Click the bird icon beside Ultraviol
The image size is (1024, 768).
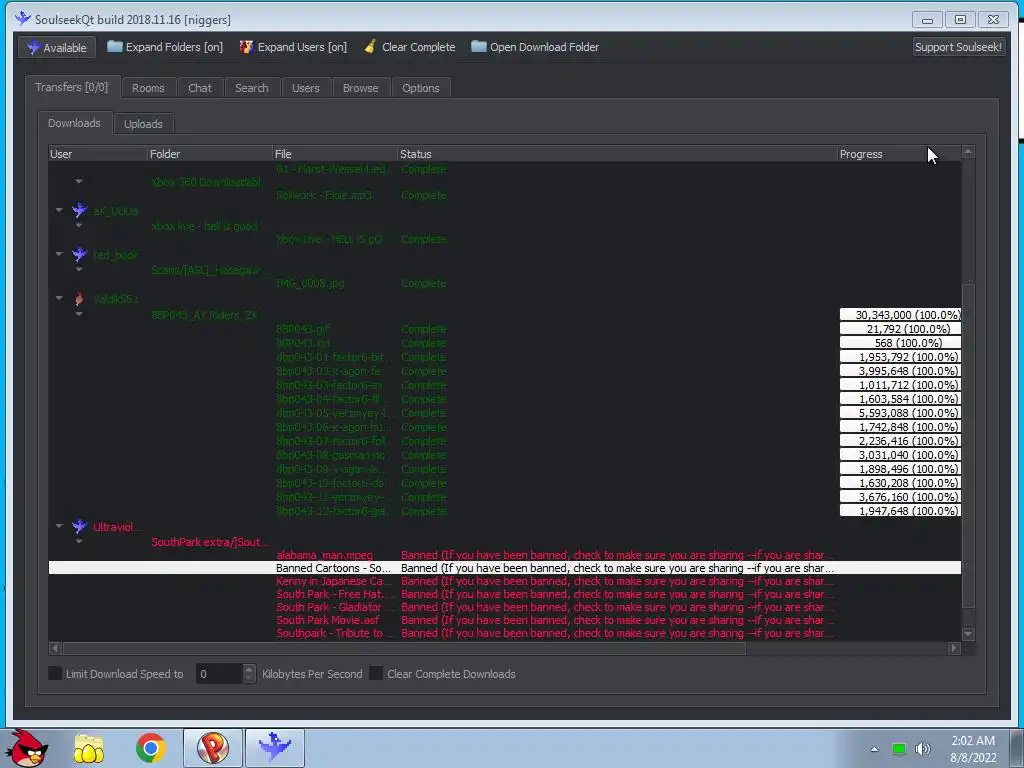(80, 526)
